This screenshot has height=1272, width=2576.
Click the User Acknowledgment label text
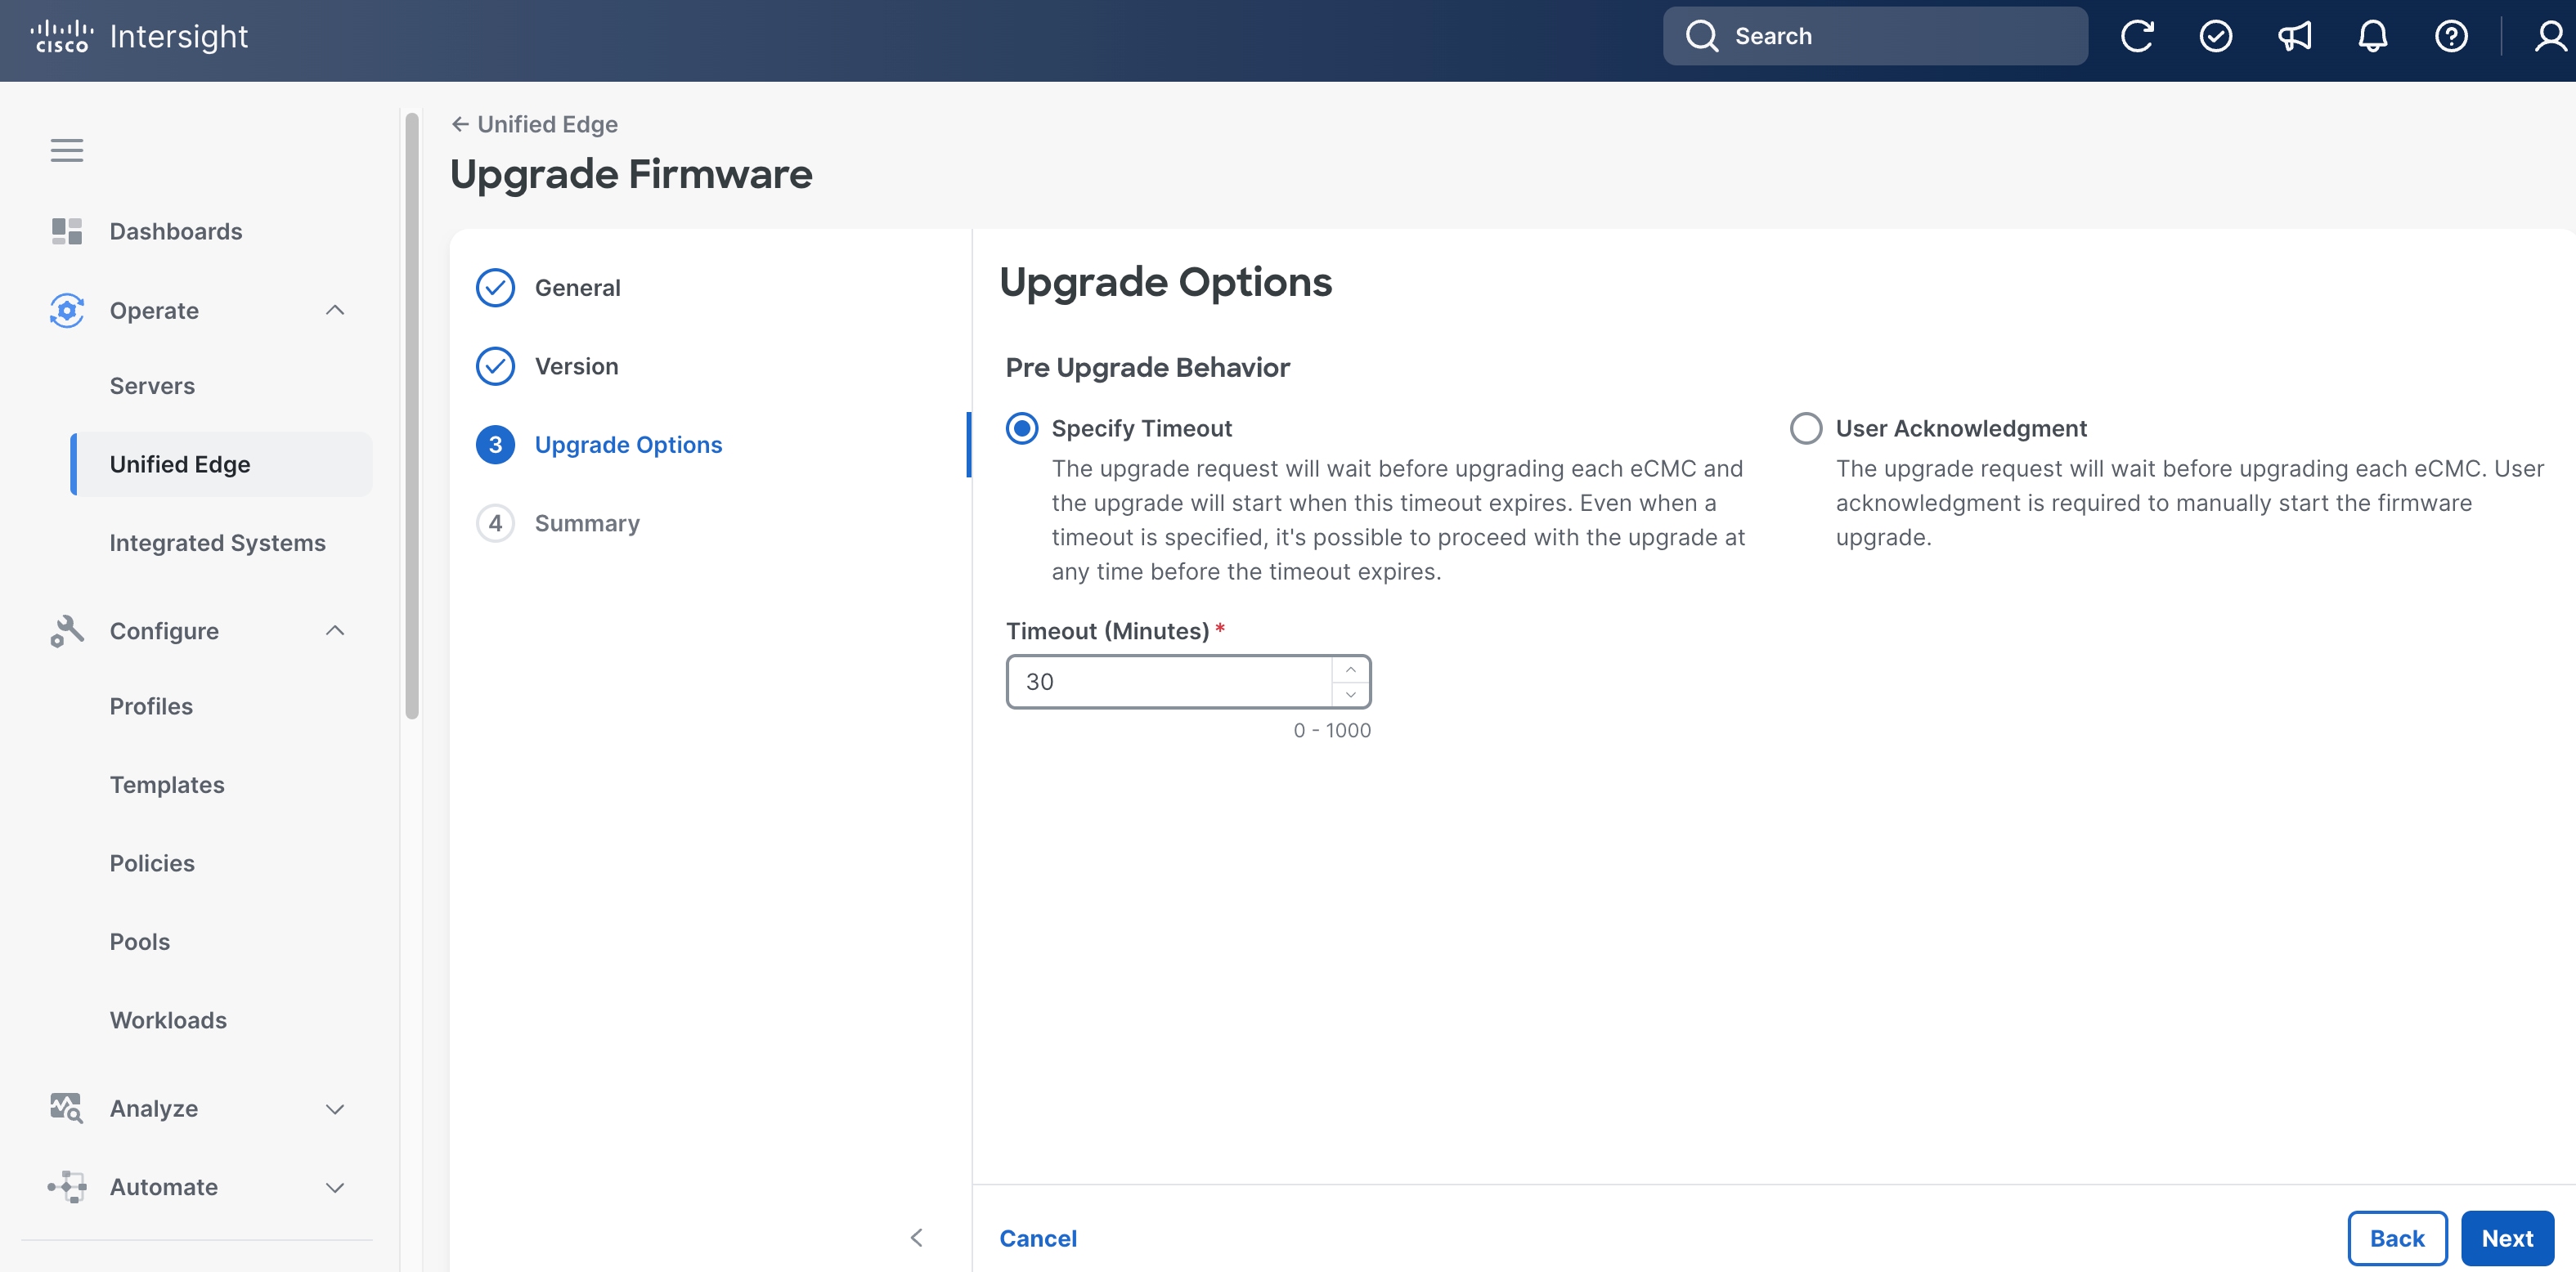[x=1961, y=428]
